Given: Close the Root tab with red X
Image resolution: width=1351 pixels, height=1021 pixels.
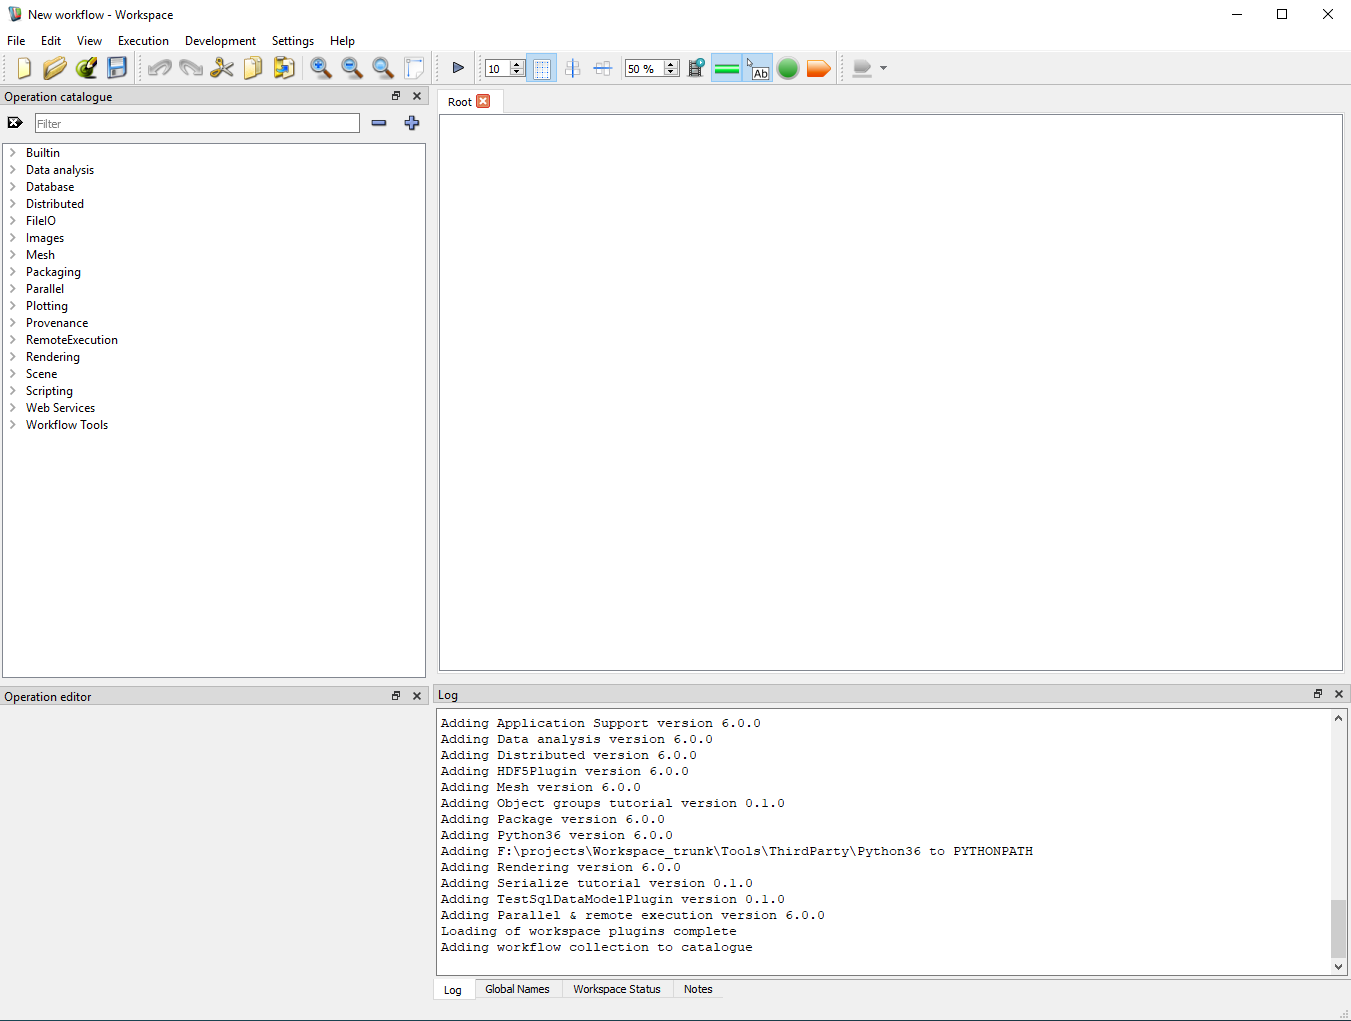Looking at the screenshot, I should click(x=483, y=101).
